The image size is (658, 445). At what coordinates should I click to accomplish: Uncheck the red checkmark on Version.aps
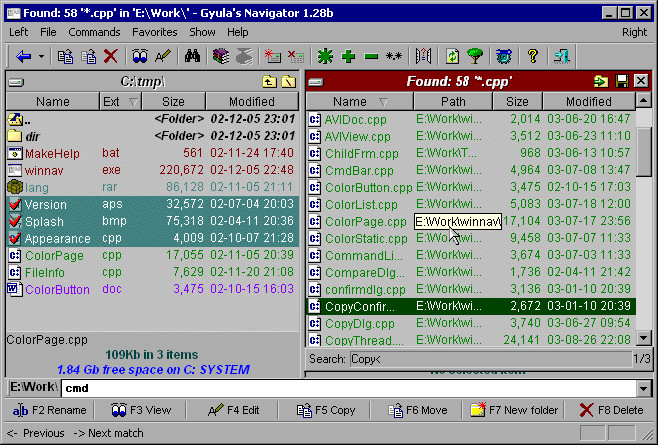point(15,204)
